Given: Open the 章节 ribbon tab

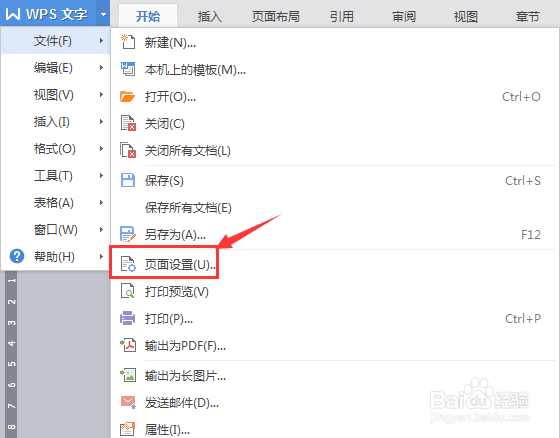Looking at the screenshot, I should [x=528, y=16].
